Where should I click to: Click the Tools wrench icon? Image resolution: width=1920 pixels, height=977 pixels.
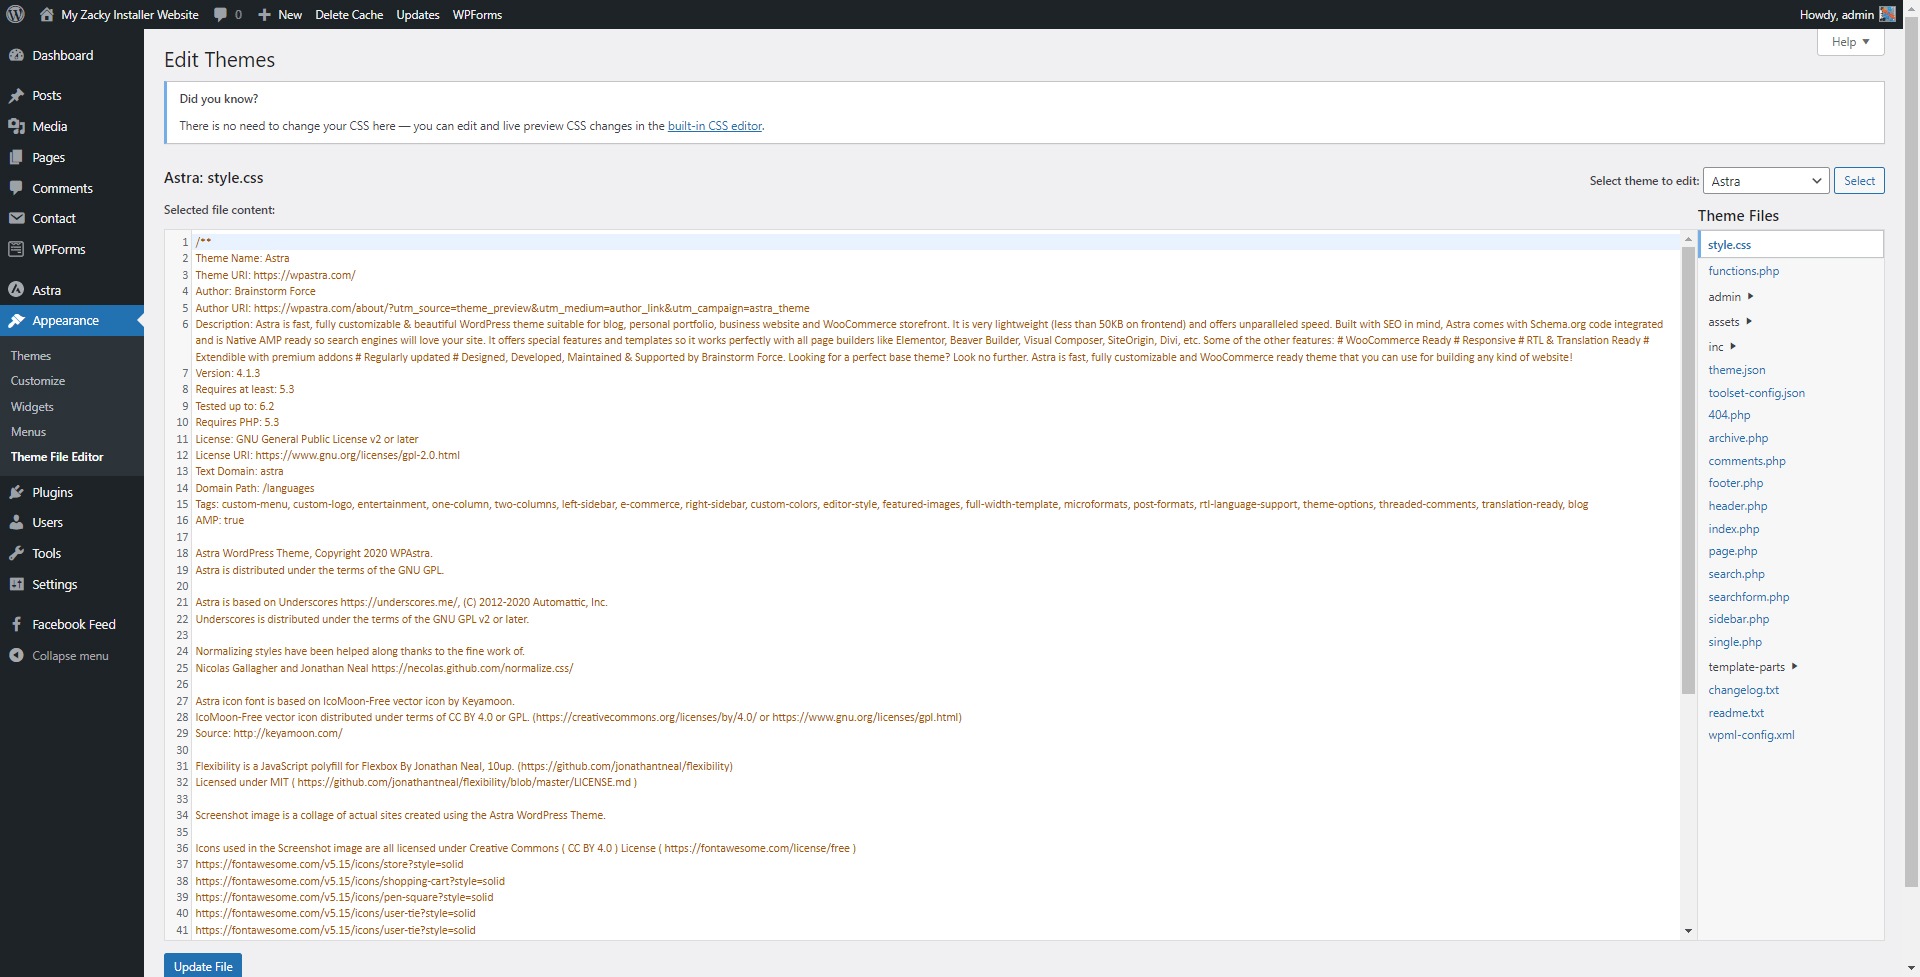click(16, 553)
